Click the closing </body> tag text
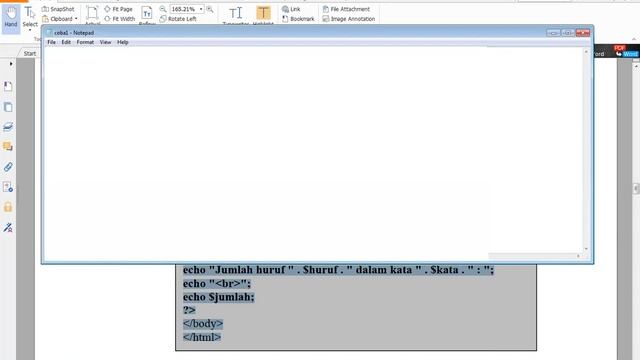Screen dimensions: 640x360 (203, 324)
